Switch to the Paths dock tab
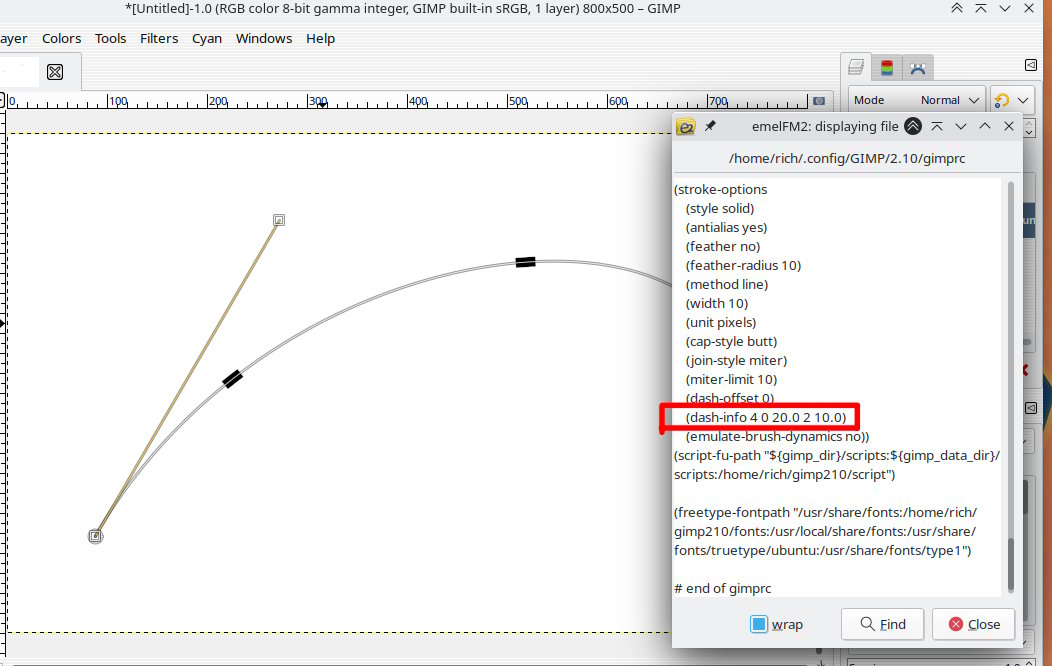Viewport: 1052px width, 666px height. (x=918, y=68)
